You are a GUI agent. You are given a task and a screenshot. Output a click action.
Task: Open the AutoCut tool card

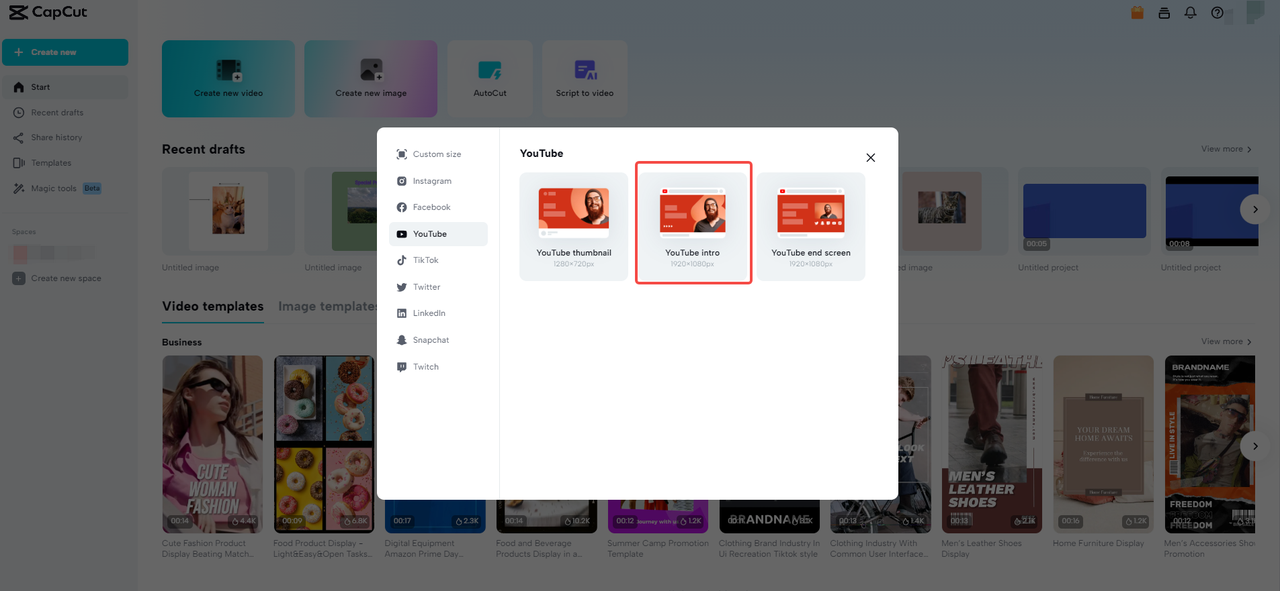490,79
